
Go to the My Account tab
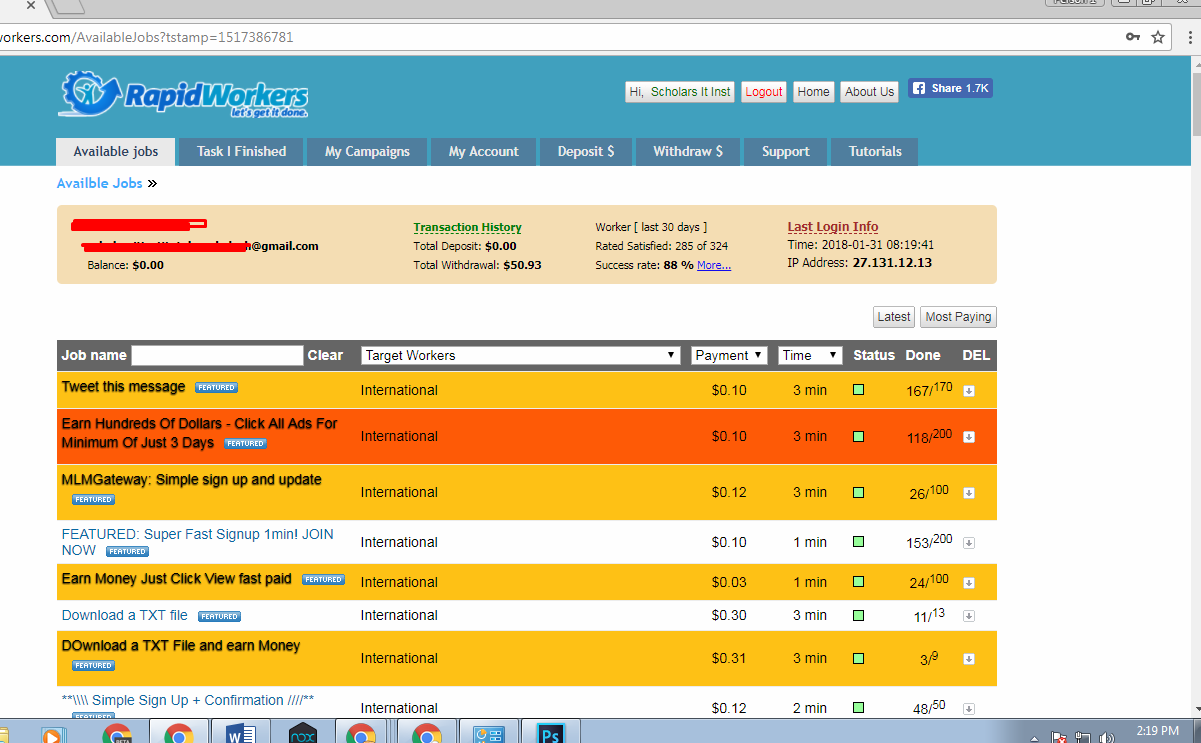(484, 152)
